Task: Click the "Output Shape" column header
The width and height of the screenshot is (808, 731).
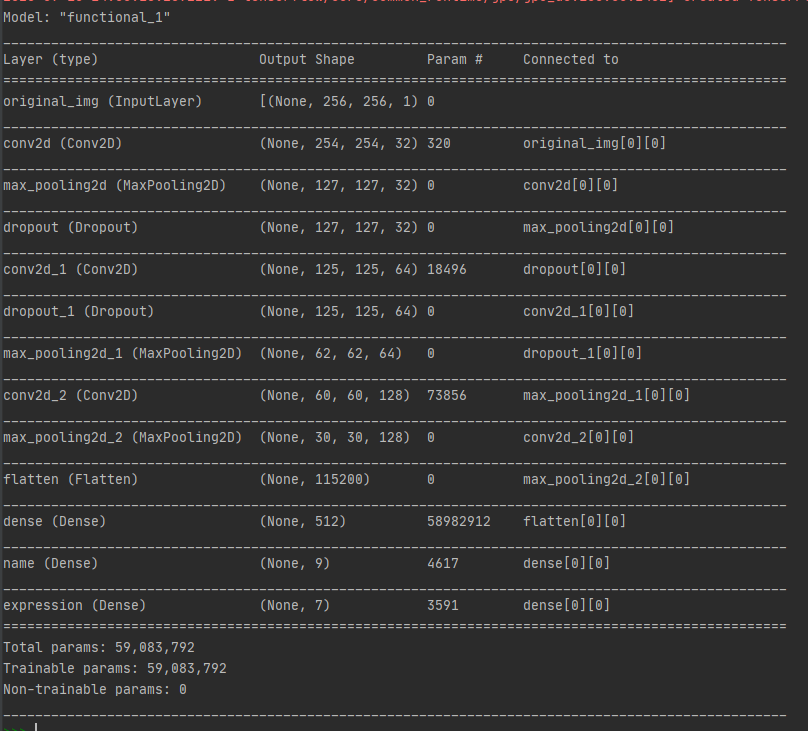Action: tap(306, 59)
